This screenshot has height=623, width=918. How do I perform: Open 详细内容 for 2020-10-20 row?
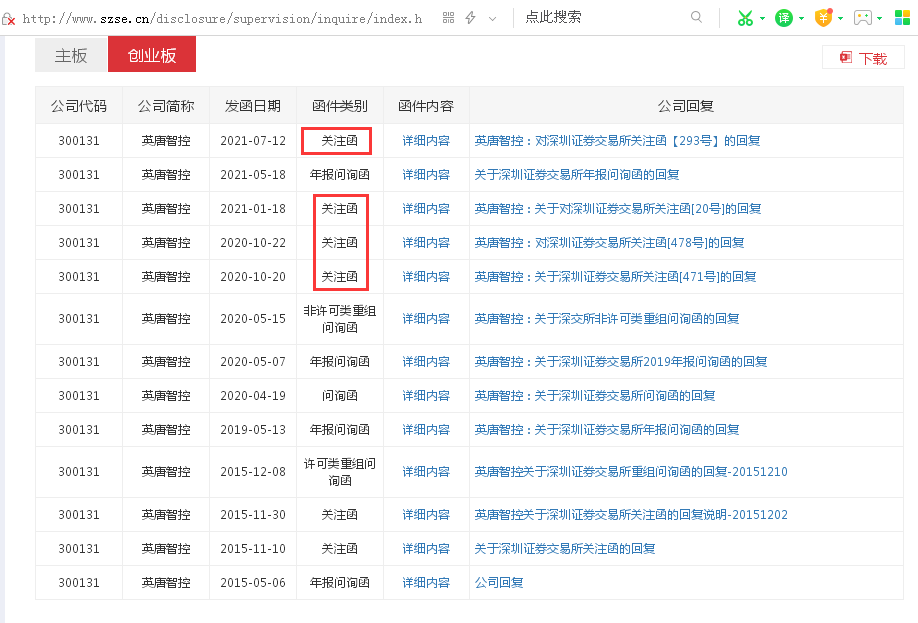click(426, 276)
